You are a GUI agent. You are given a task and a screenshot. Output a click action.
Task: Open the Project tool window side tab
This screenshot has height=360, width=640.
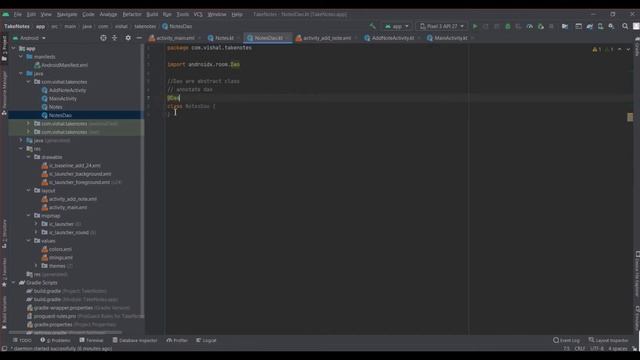point(4,49)
